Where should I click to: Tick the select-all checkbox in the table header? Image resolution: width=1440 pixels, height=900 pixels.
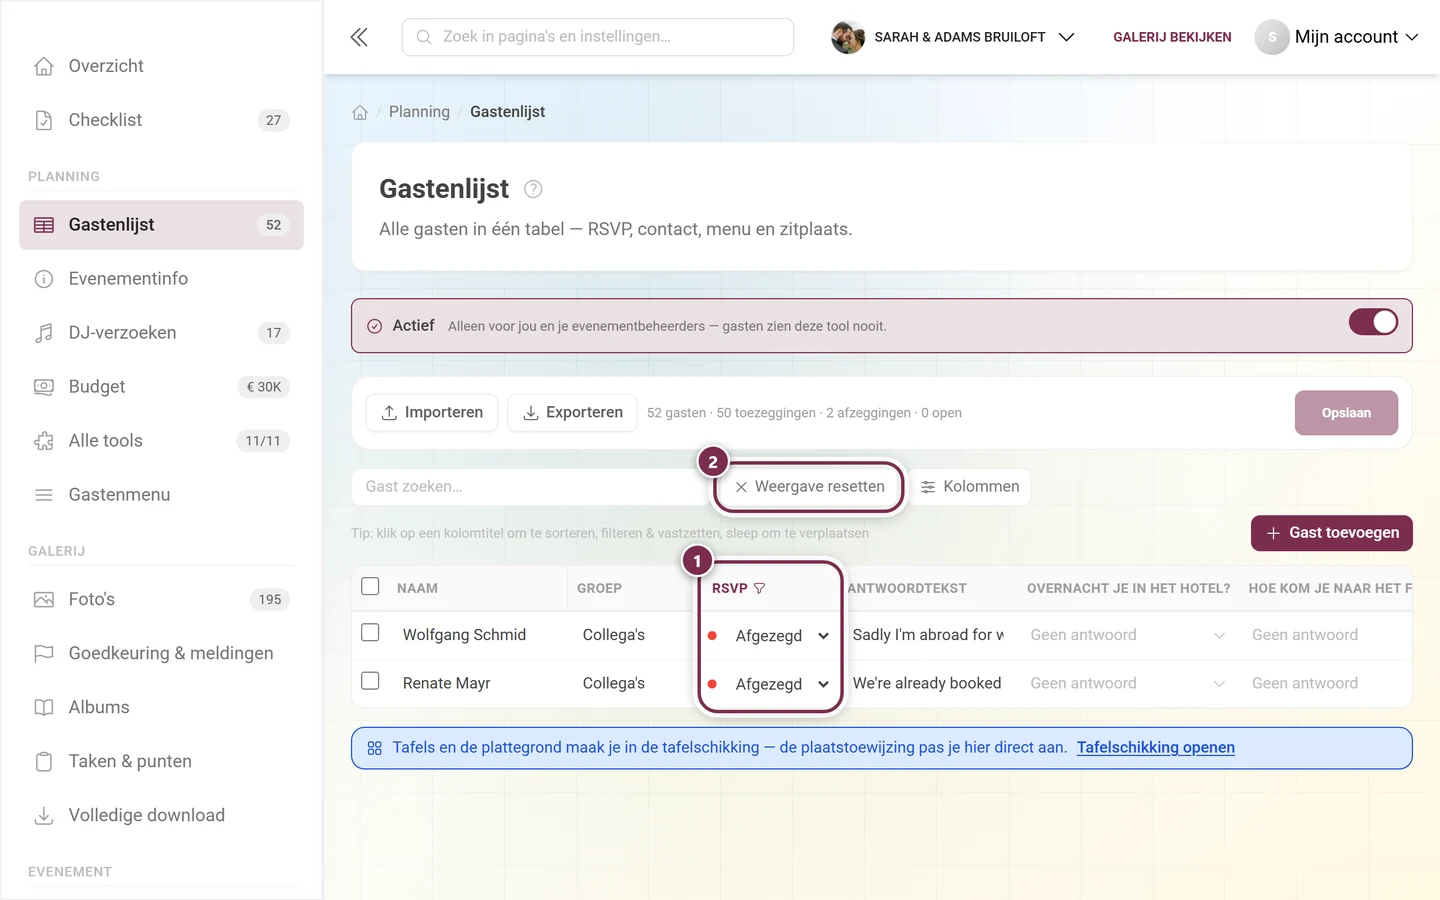click(x=370, y=586)
